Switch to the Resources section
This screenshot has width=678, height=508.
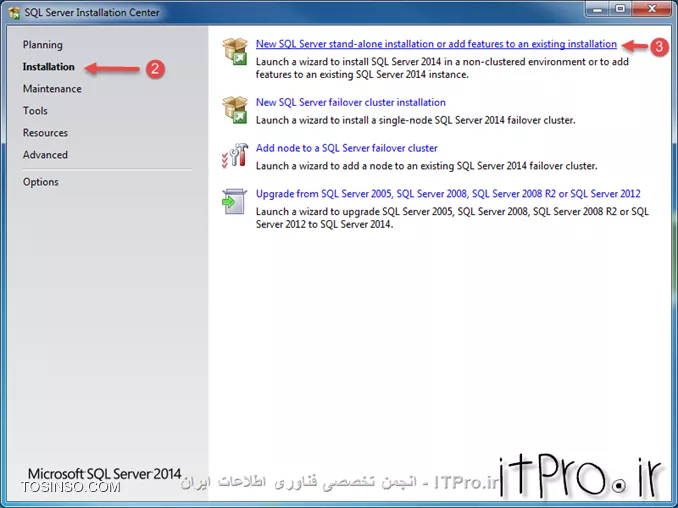pos(45,133)
